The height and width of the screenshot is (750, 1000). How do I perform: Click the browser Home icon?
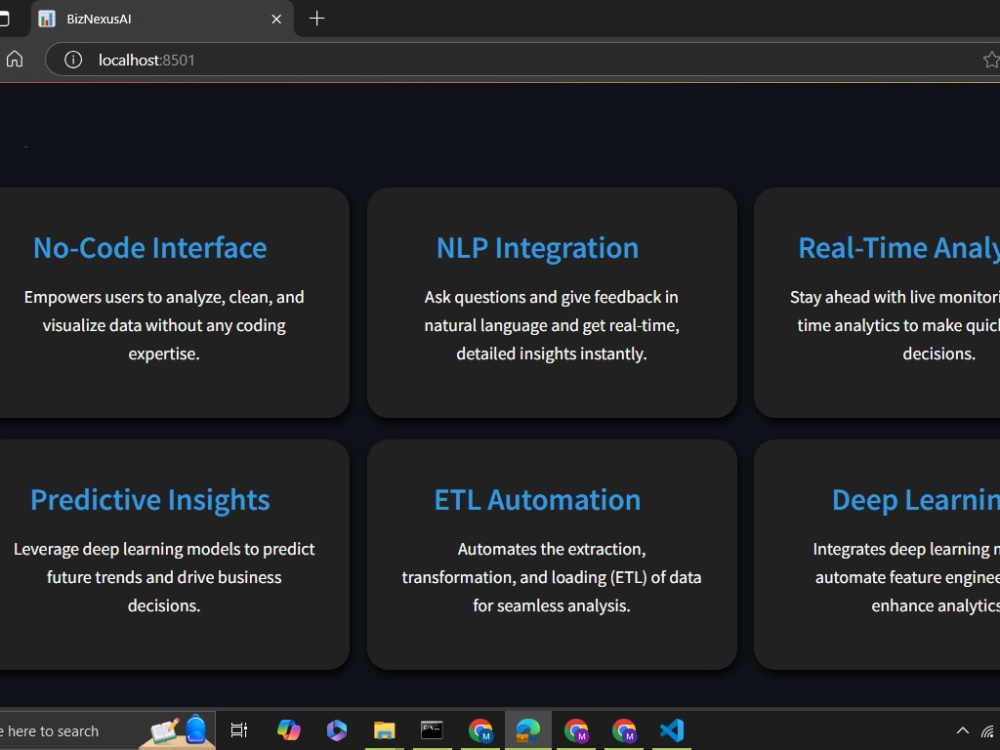click(14, 59)
